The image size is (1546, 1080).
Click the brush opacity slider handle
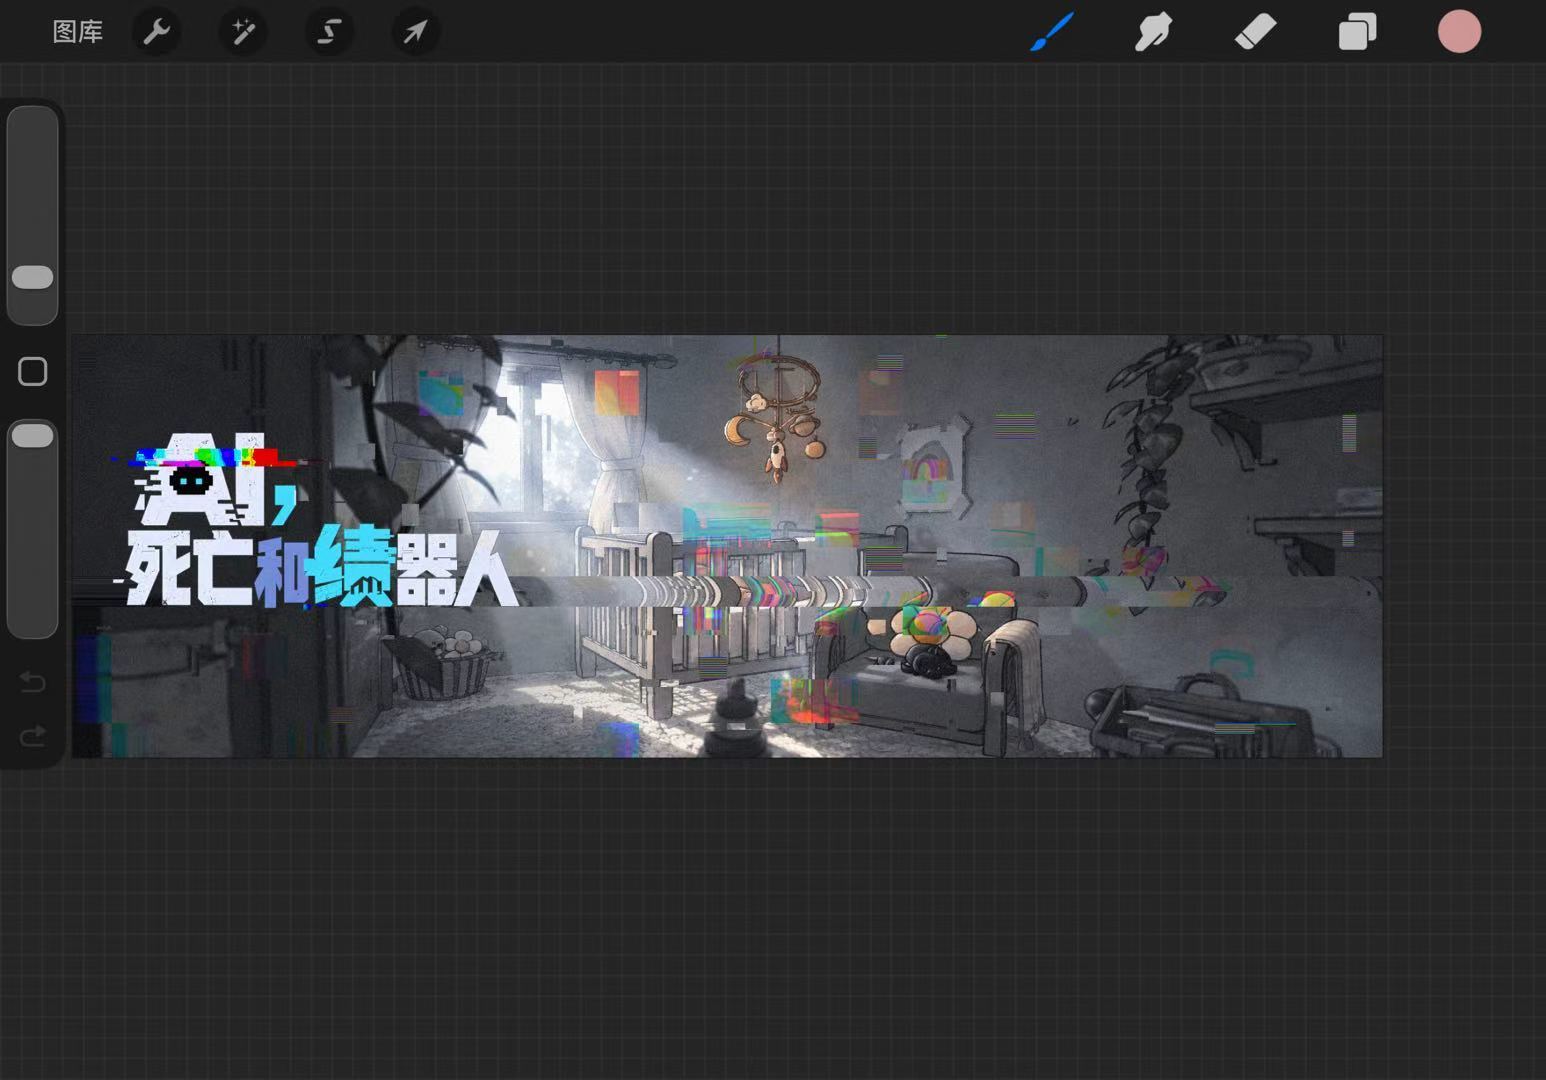pyautogui.click(x=32, y=435)
